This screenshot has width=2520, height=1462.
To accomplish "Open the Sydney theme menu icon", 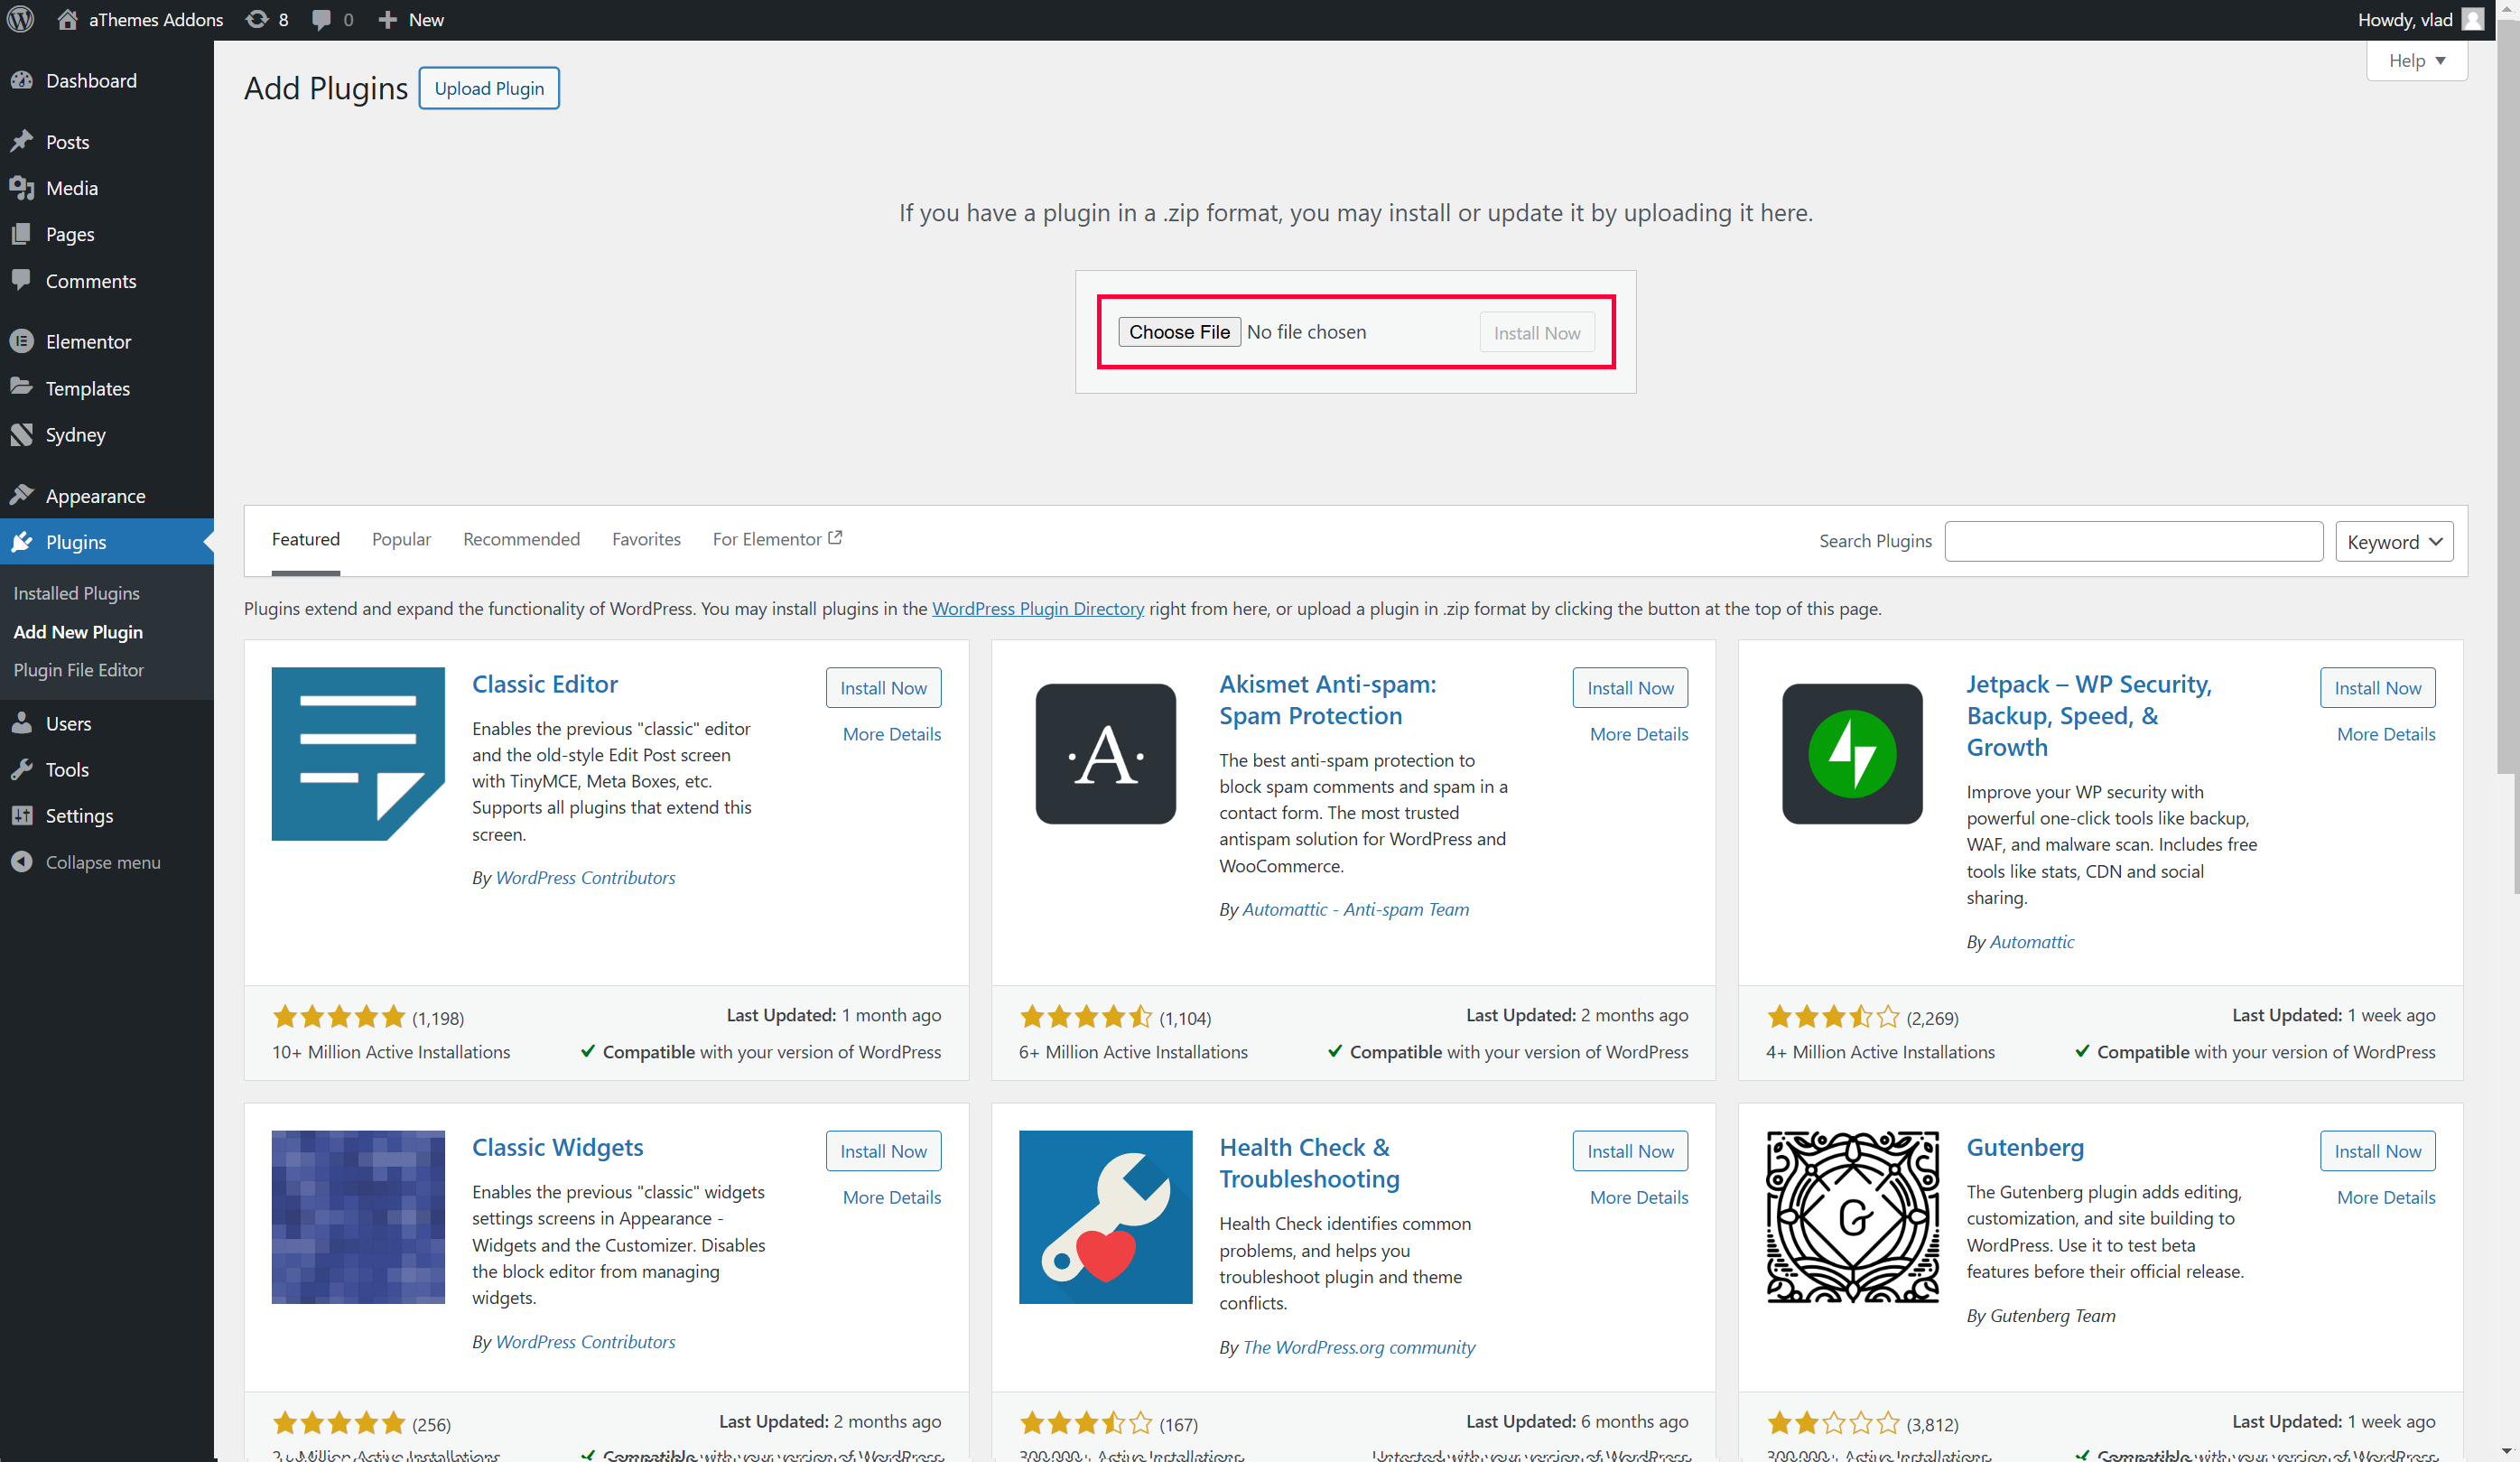I will pyautogui.click(x=22, y=434).
